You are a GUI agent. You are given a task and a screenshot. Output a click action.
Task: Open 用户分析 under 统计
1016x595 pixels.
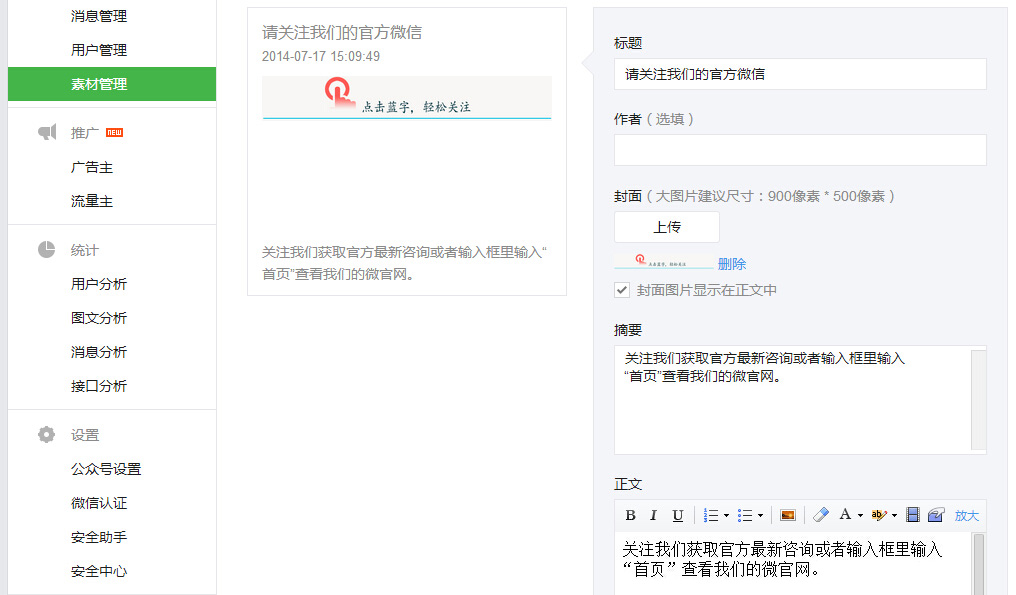[99, 284]
